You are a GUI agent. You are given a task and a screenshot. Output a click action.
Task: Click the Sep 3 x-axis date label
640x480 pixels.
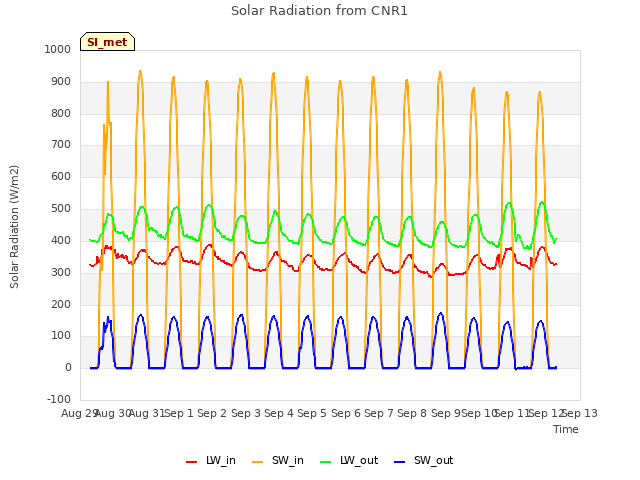[246, 413]
